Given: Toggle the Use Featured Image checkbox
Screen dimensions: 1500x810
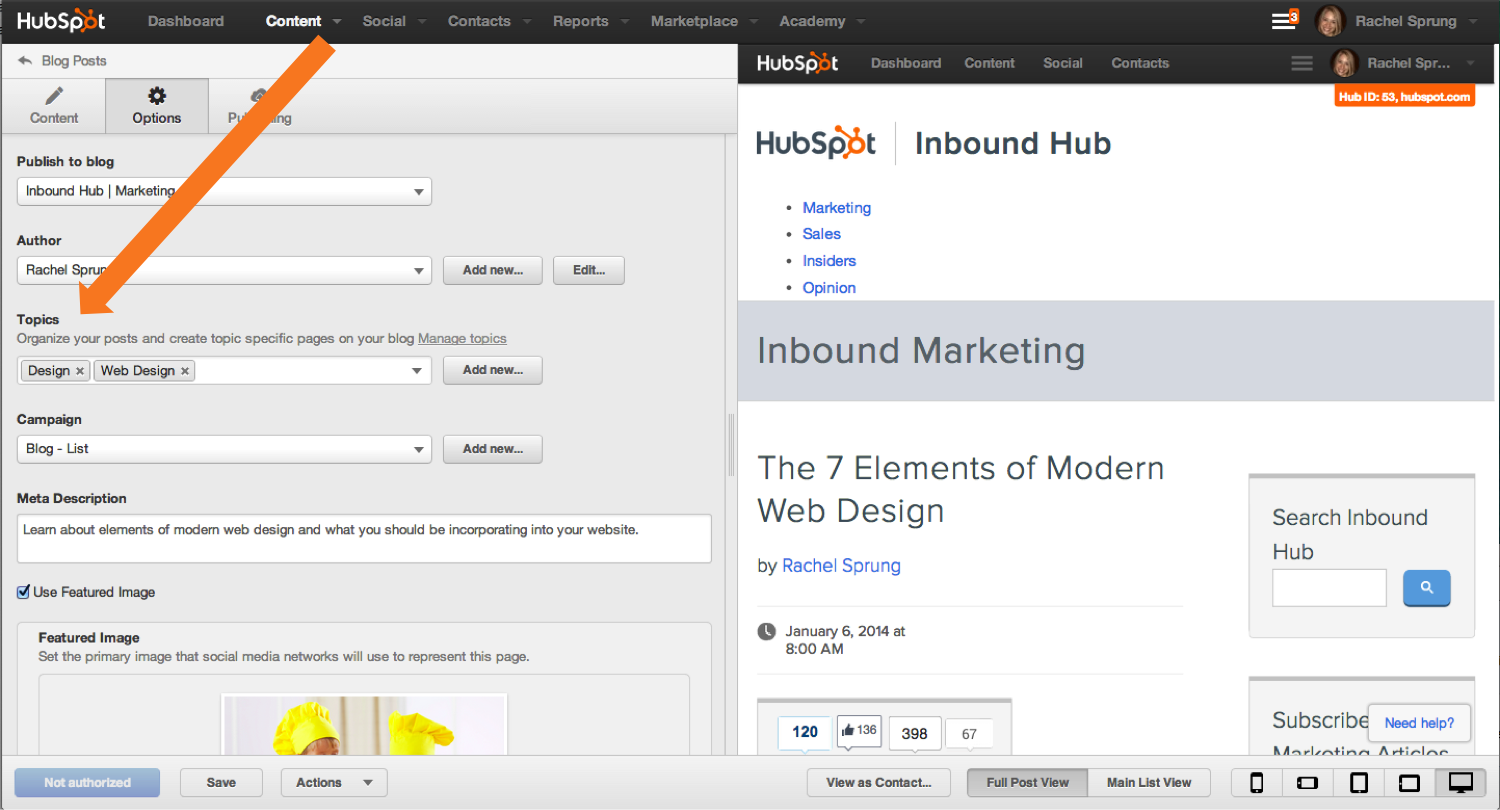Looking at the screenshot, I should (24, 592).
